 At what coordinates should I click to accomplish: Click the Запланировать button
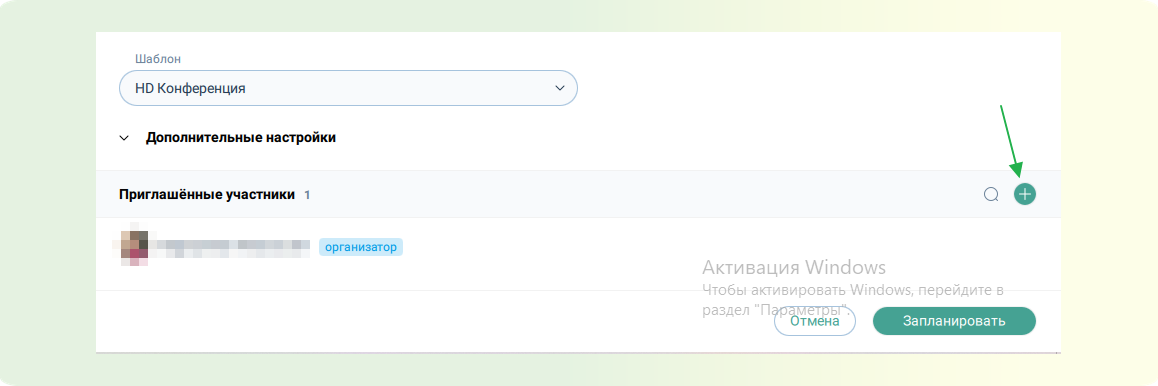point(954,321)
